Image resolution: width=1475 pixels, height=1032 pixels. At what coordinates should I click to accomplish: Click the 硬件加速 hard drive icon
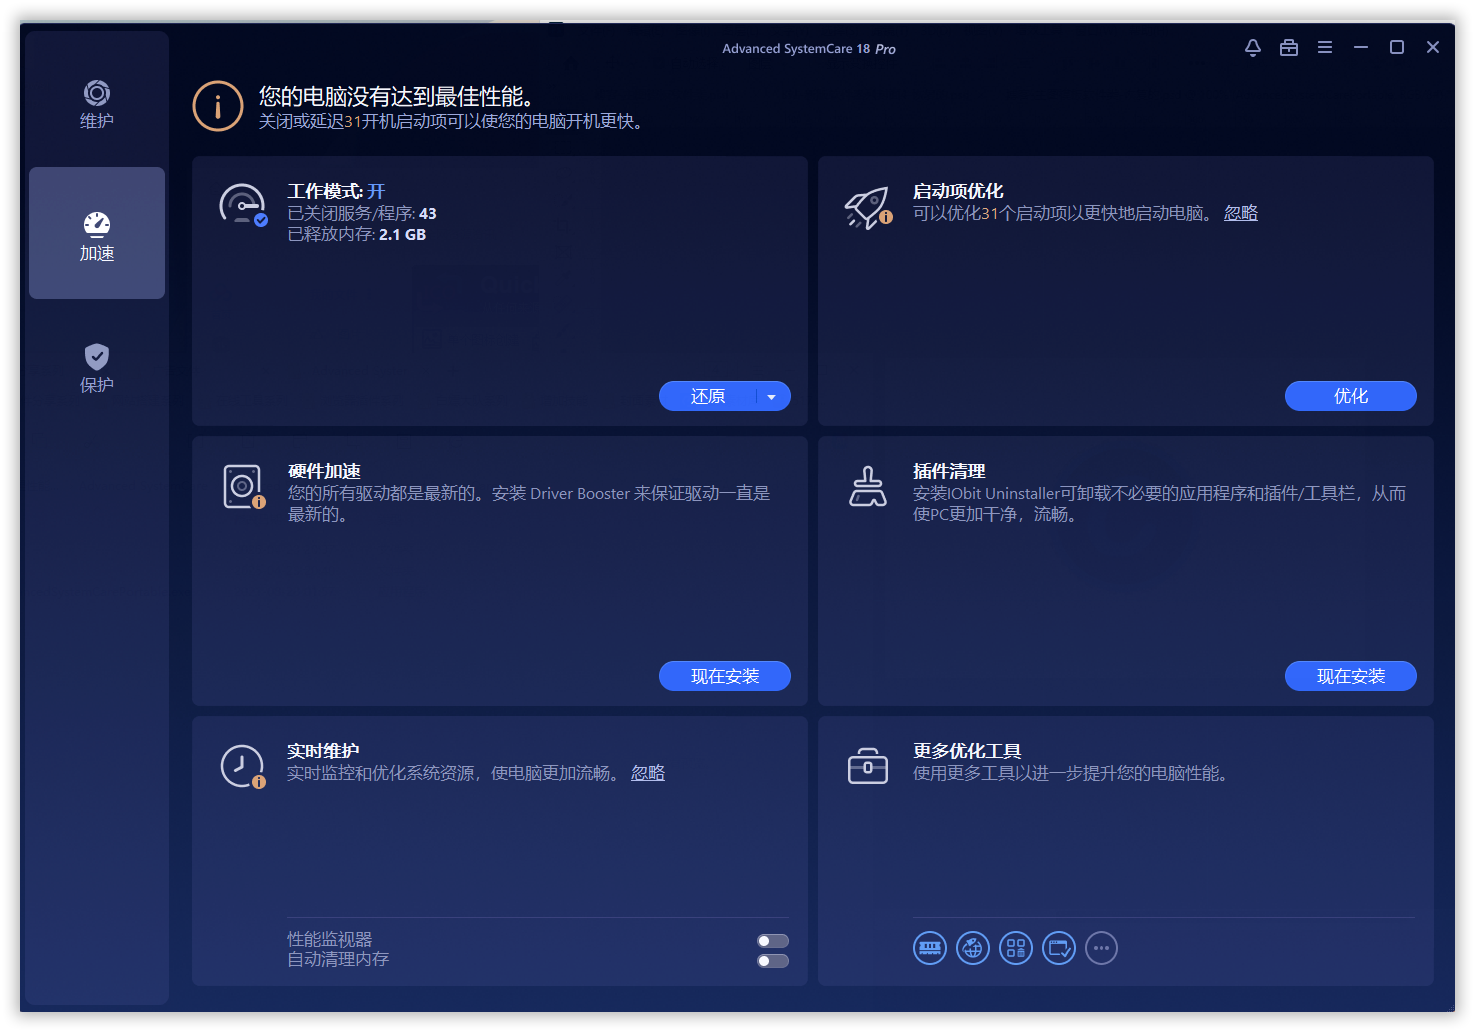point(244,487)
